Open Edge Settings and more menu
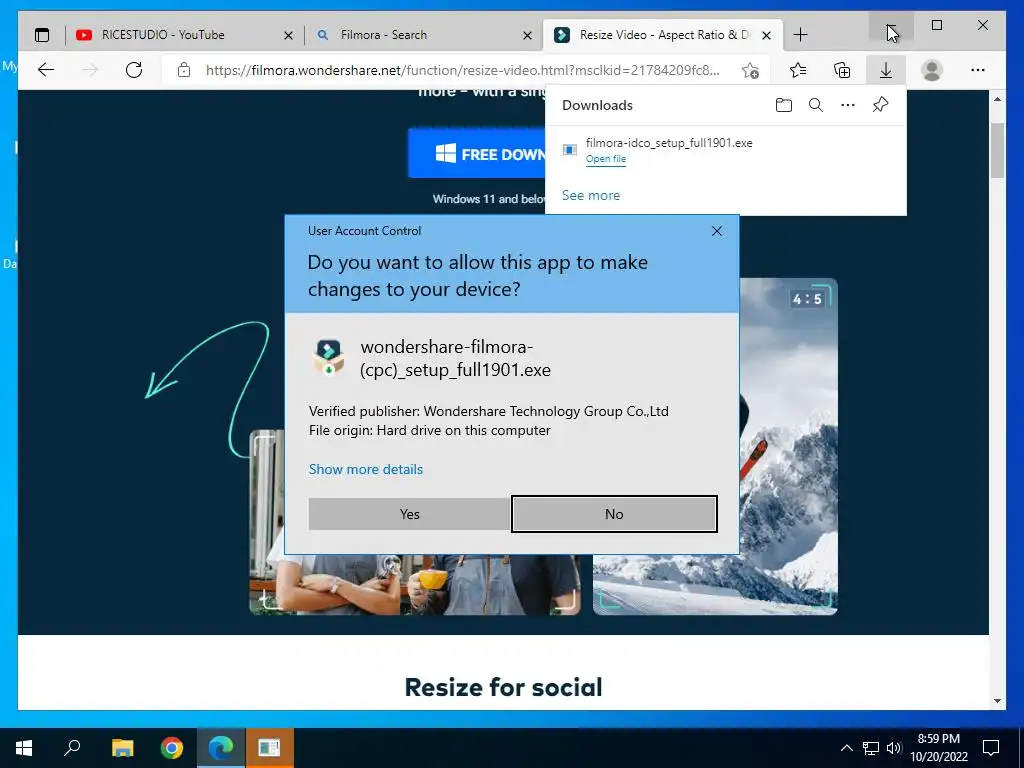This screenshot has height=768, width=1024. (x=978, y=70)
